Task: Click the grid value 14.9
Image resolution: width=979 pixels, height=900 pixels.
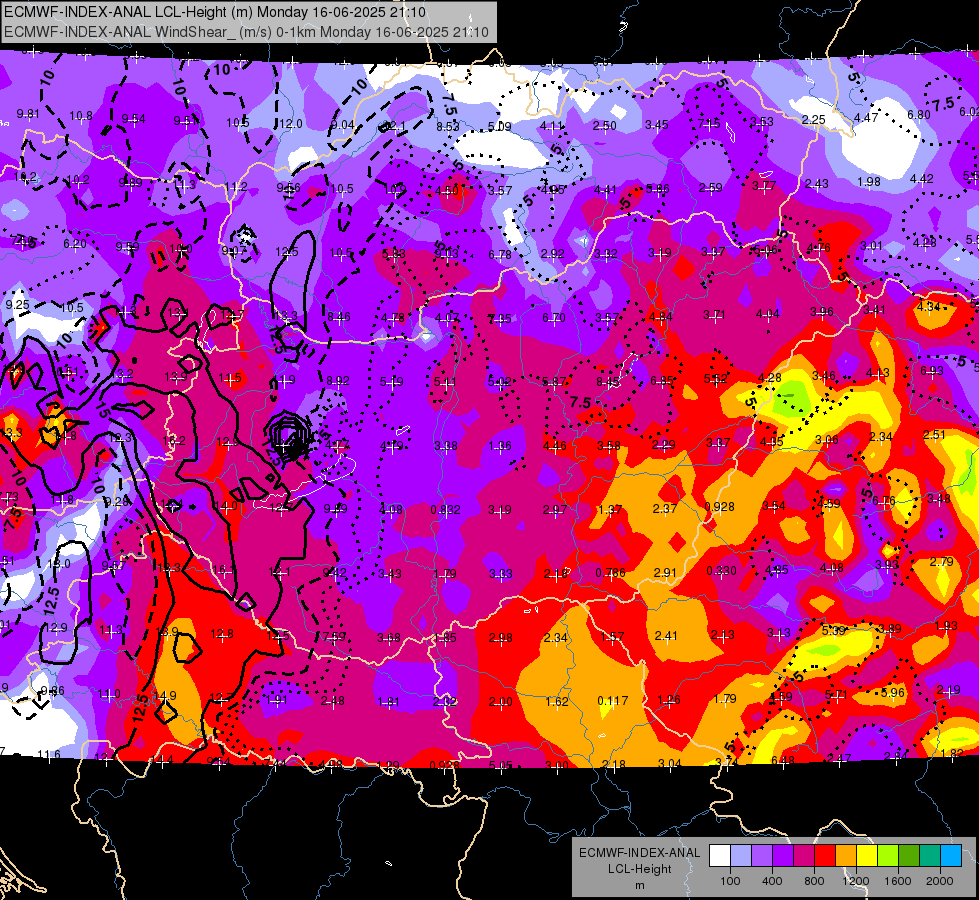Action: 165,695
